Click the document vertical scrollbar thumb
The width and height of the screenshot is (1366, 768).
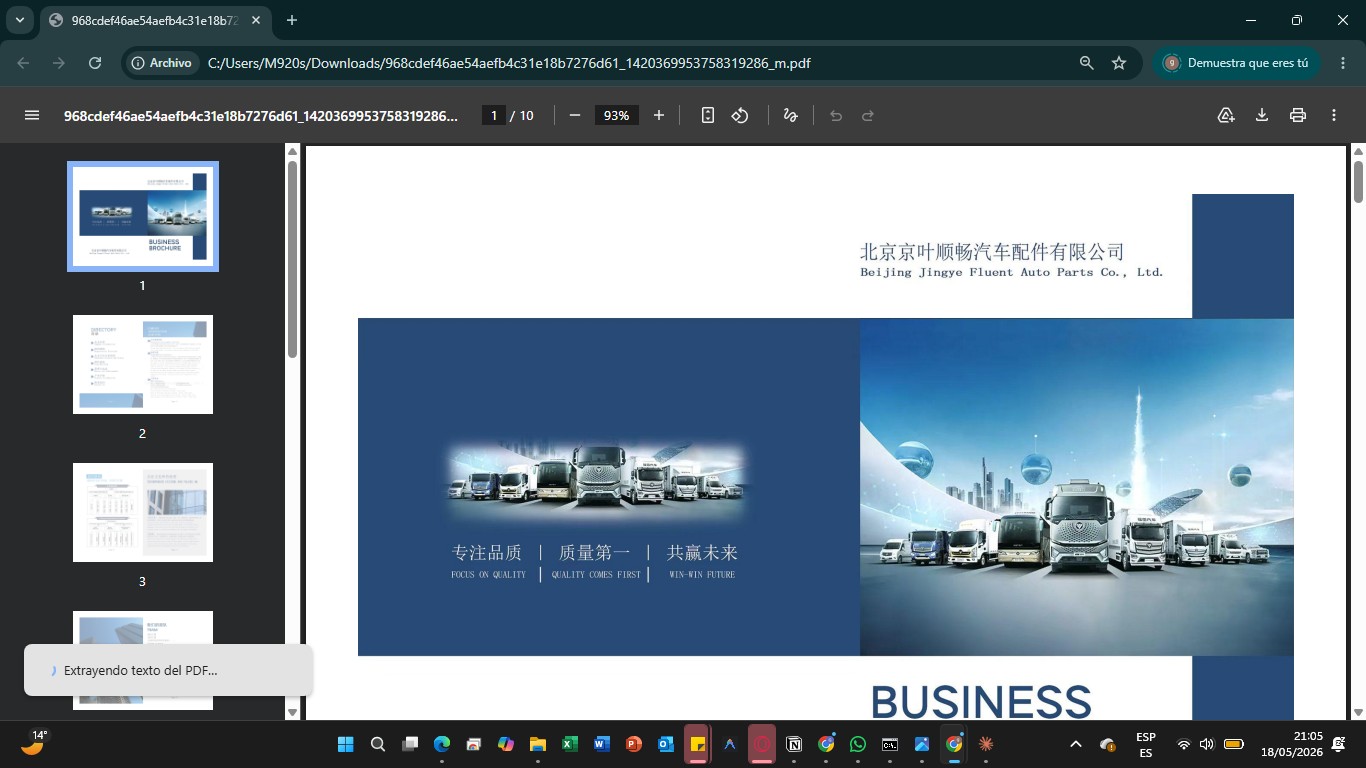coord(1358,182)
